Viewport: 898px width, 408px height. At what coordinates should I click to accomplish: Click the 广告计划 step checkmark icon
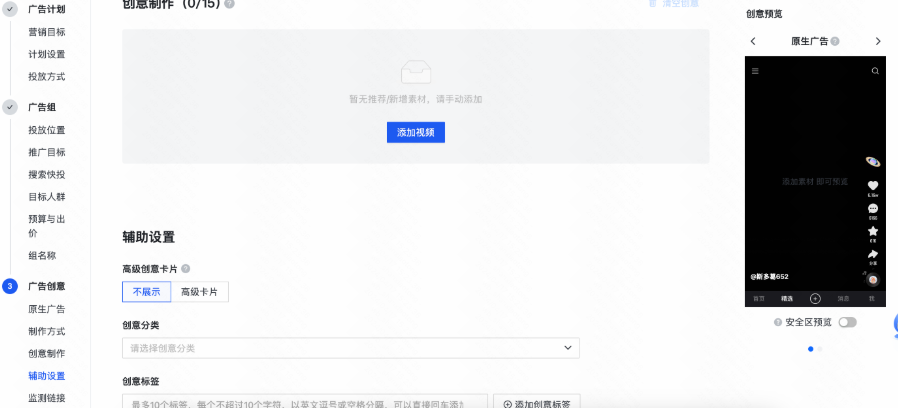tap(10, 9)
